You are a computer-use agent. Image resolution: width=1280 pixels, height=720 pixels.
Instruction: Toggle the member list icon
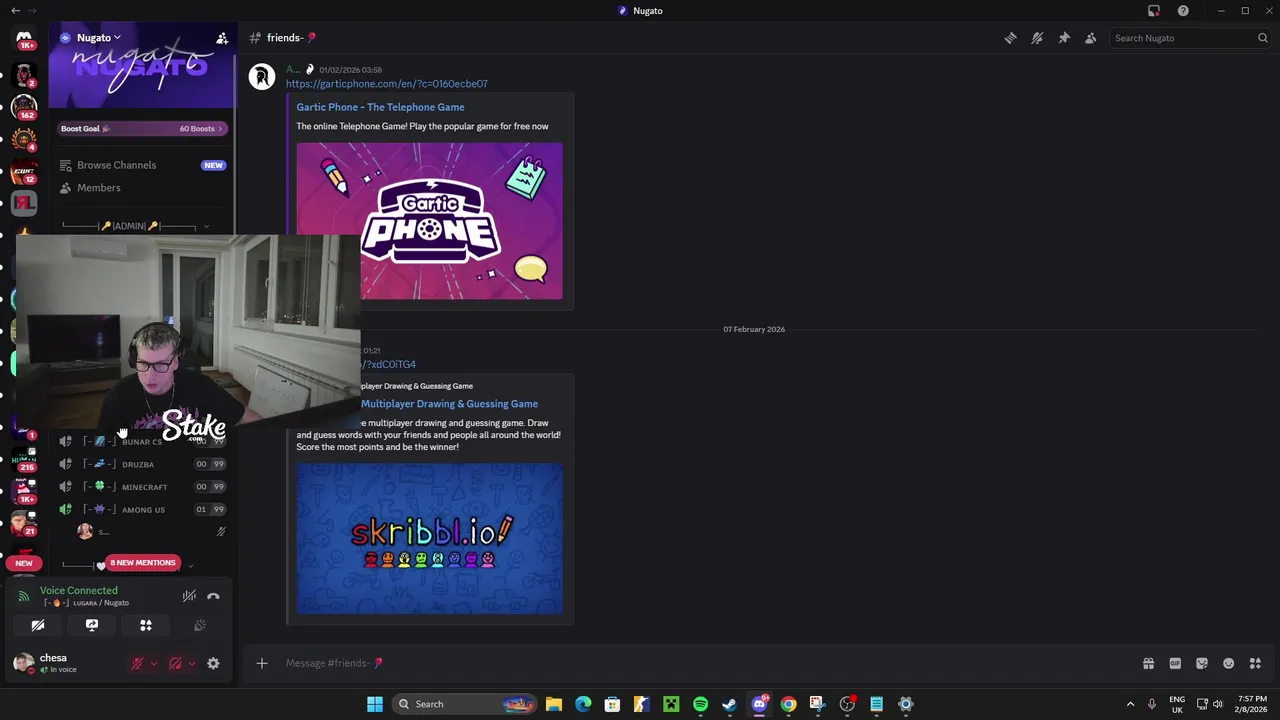[x=1091, y=38]
